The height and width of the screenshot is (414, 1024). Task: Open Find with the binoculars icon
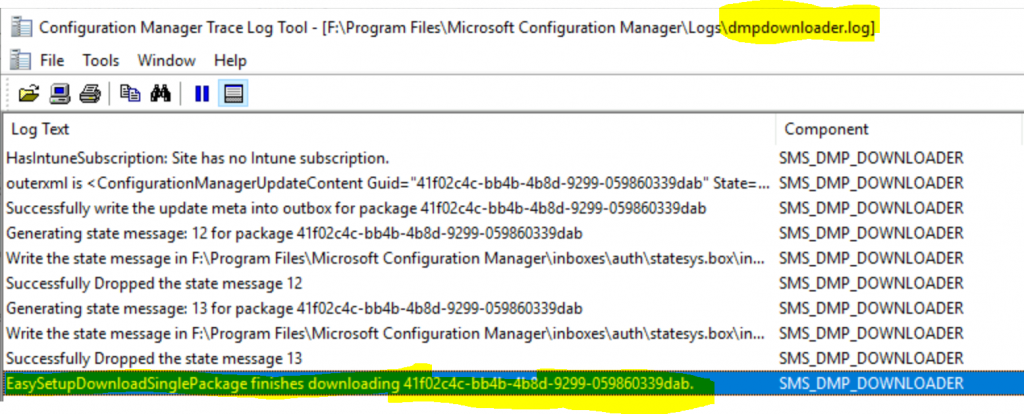160,94
